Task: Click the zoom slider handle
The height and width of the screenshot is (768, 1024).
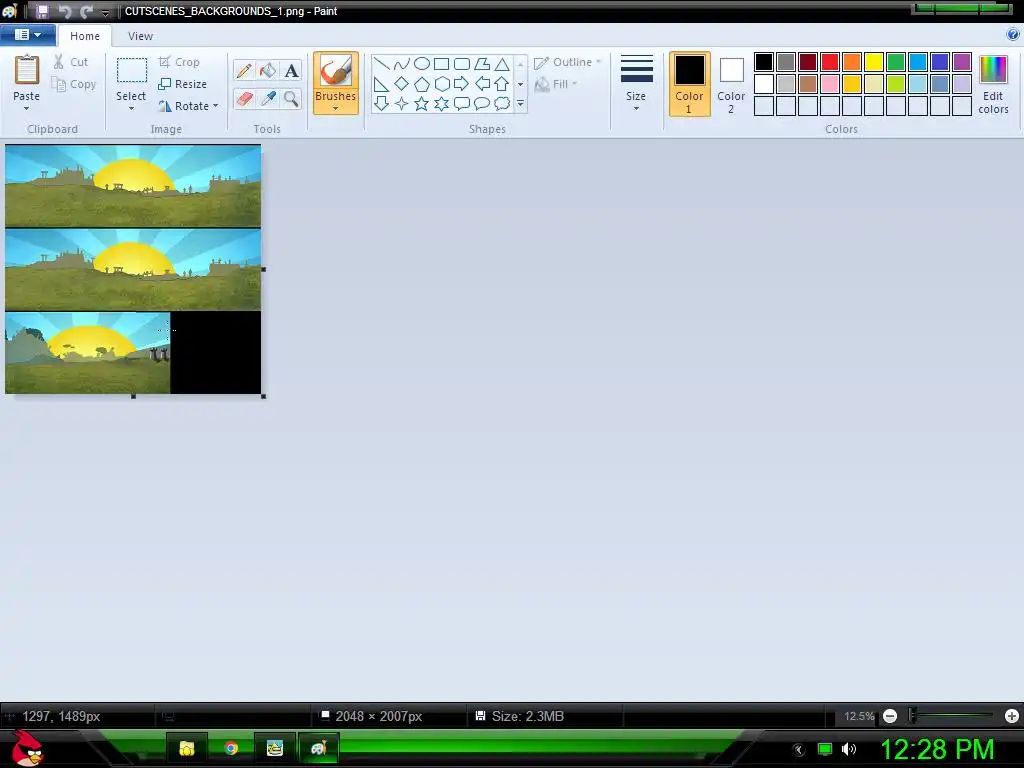Action: (912, 716)
